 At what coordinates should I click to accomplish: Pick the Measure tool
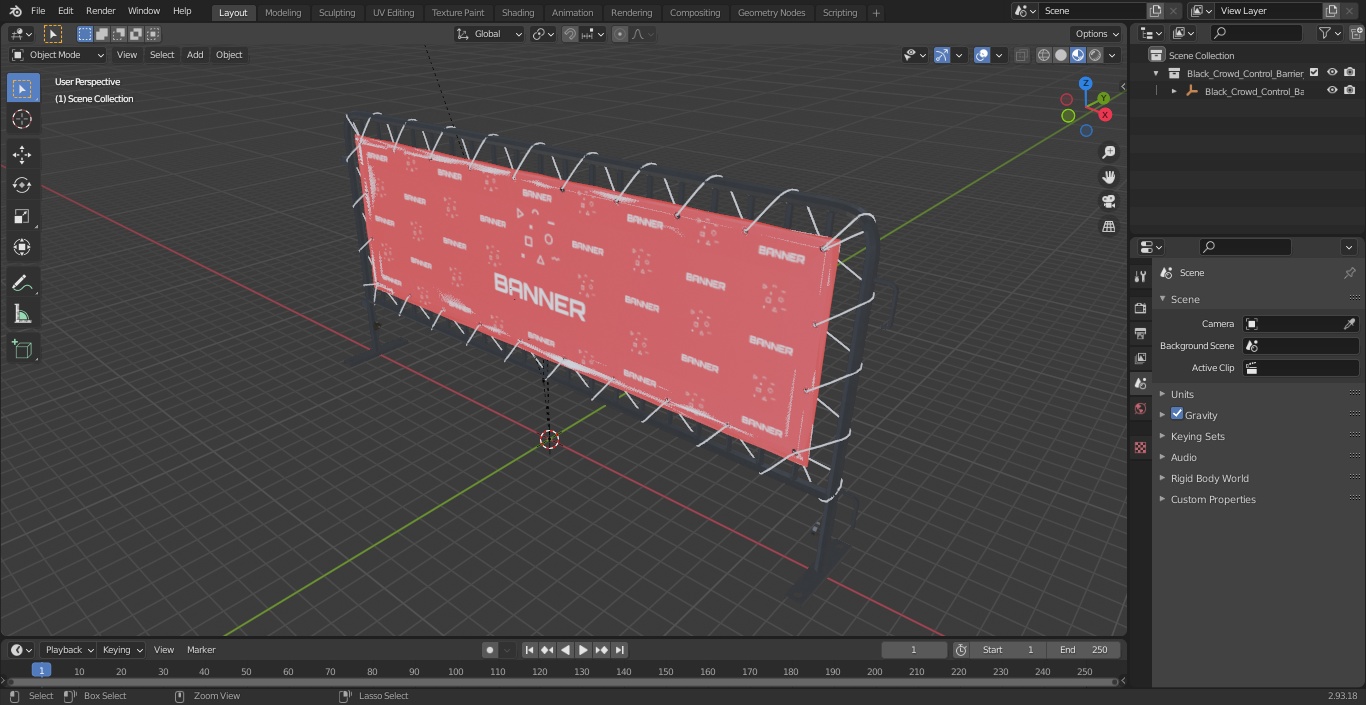pos(22,315)
